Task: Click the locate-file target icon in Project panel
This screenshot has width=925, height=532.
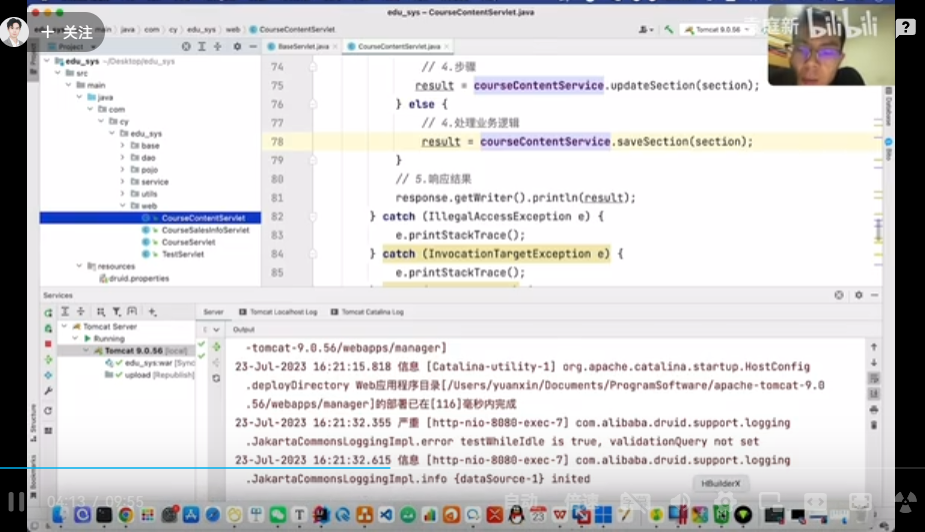Action: 187,46
